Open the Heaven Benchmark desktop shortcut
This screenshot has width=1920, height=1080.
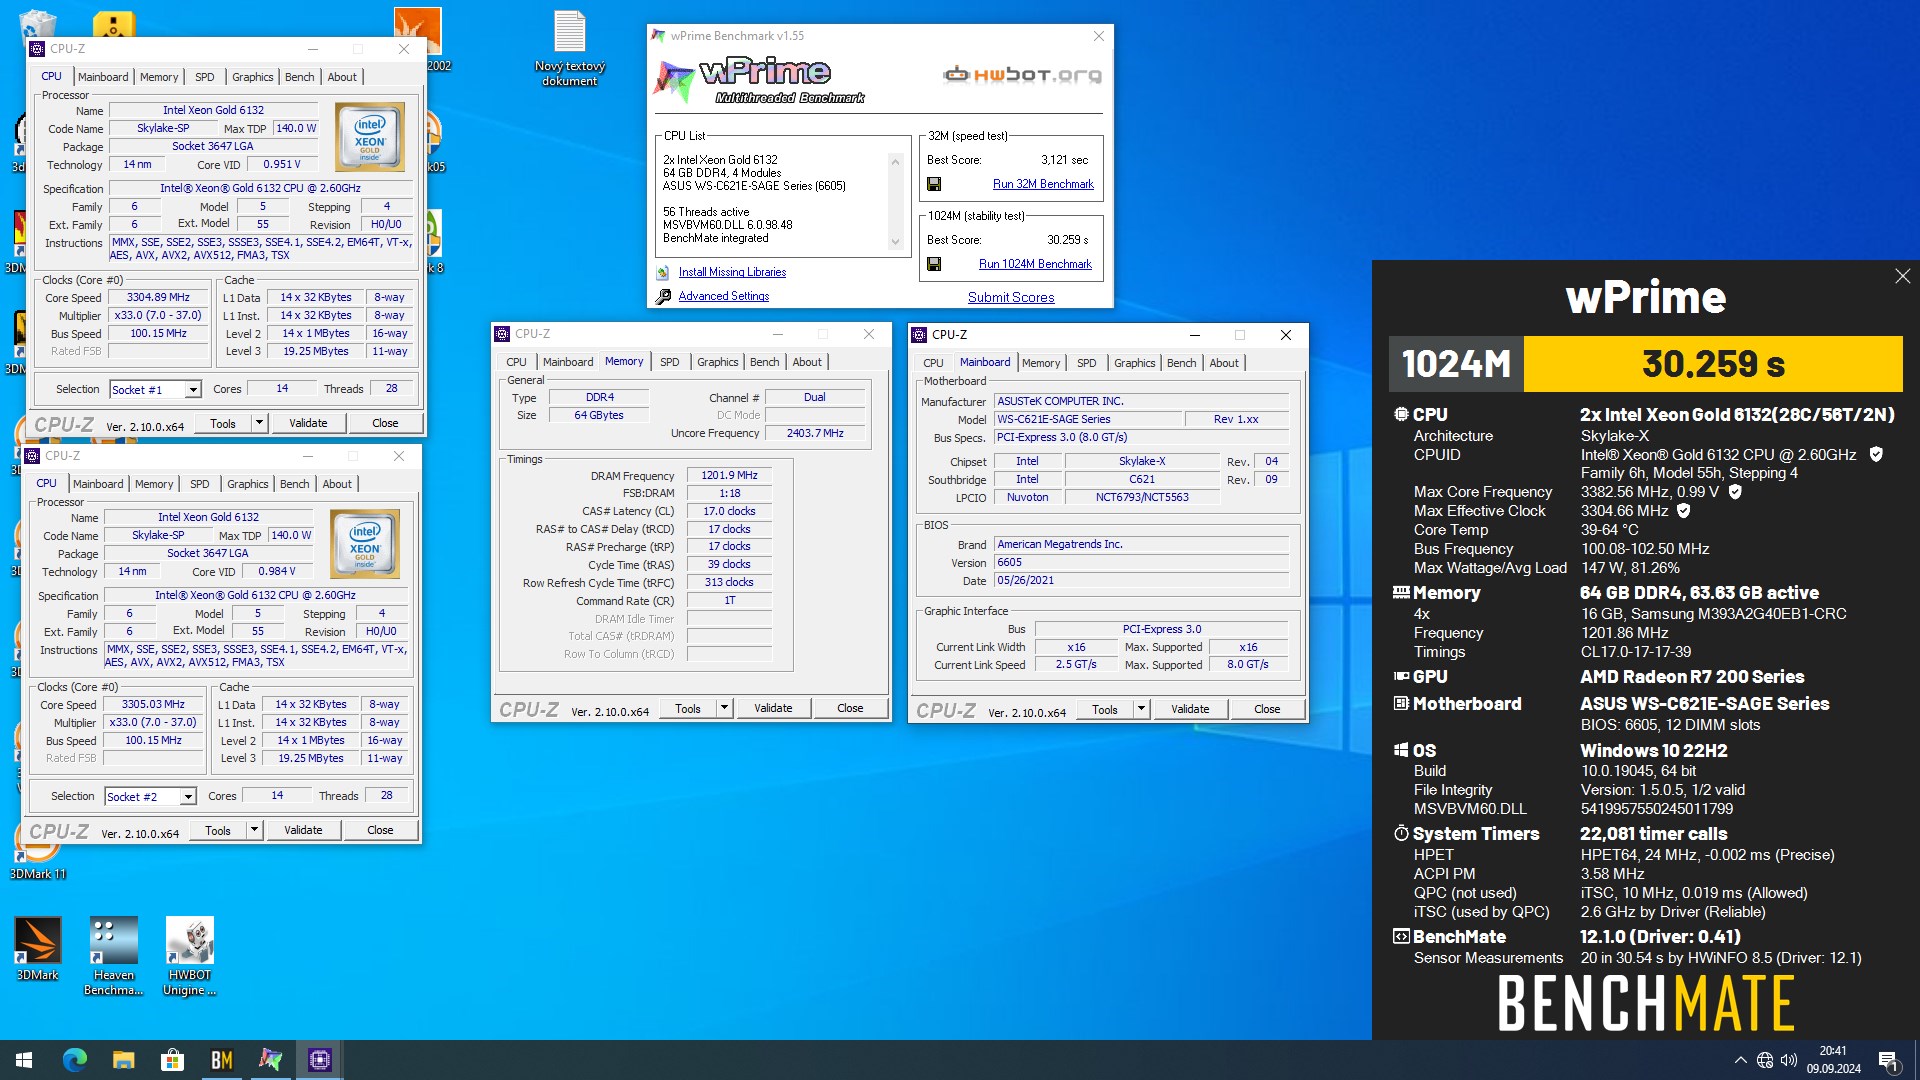tap(113, 956)
